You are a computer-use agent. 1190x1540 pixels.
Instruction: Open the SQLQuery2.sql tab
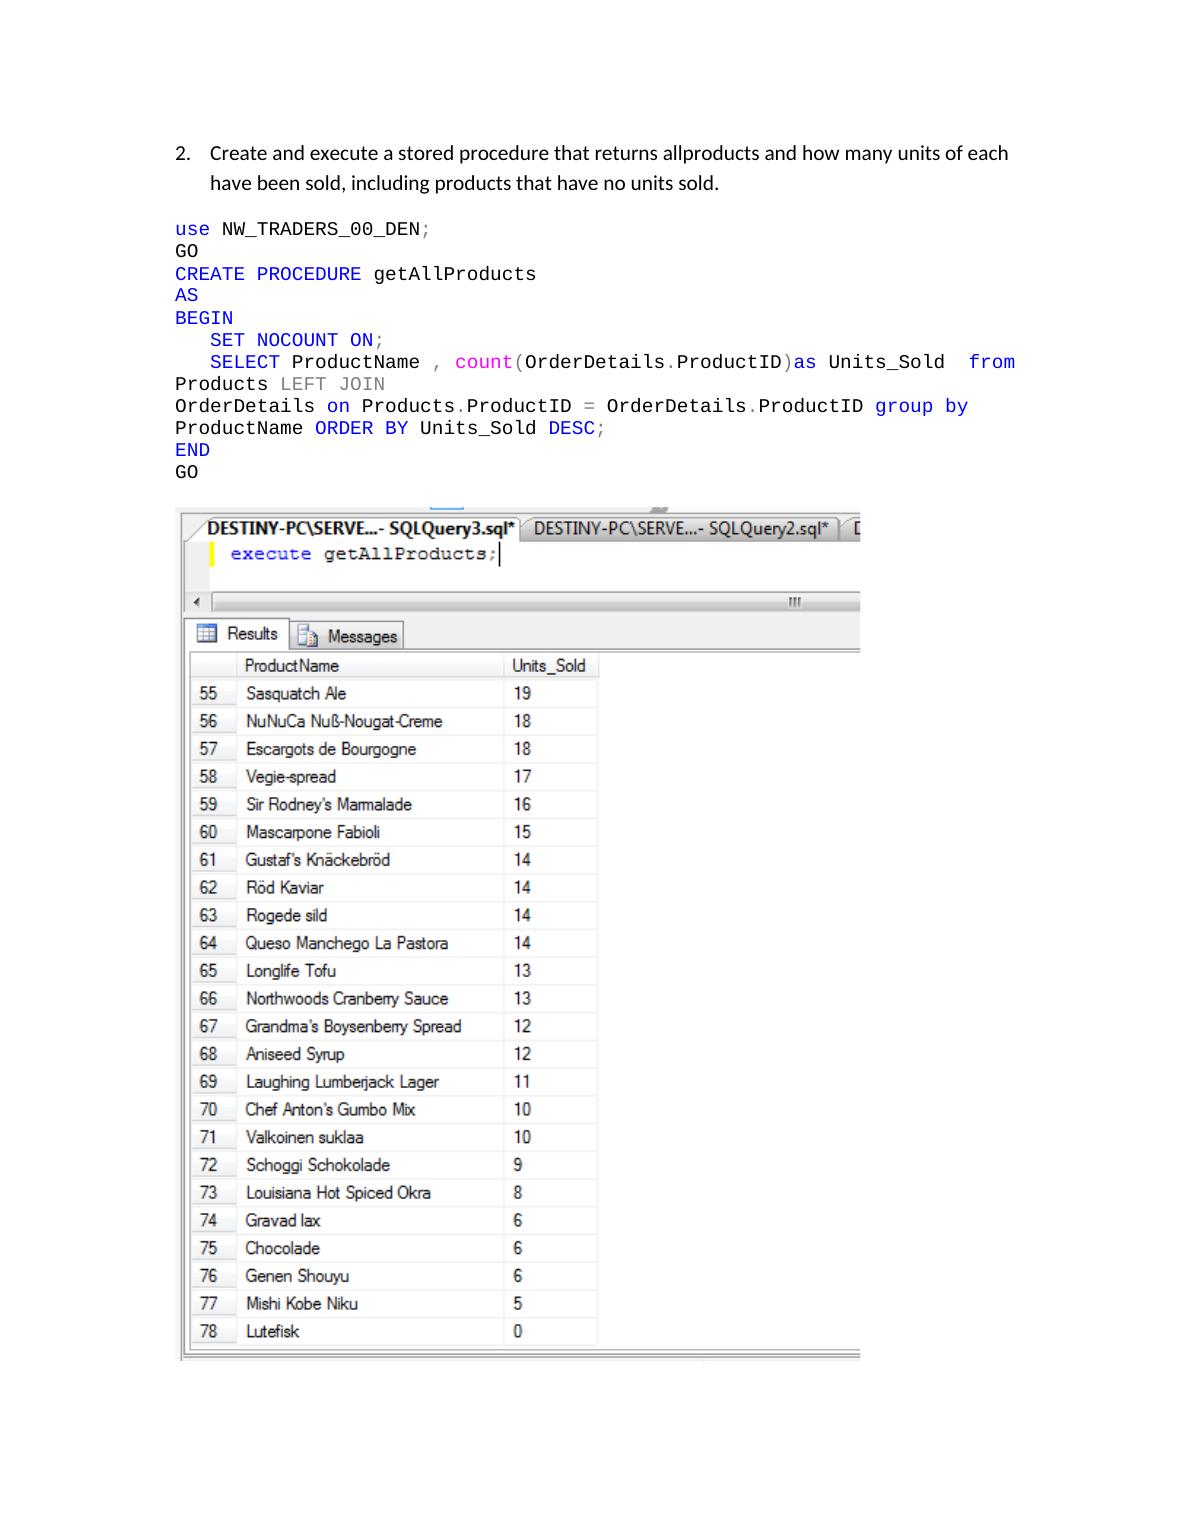point(680,529)
